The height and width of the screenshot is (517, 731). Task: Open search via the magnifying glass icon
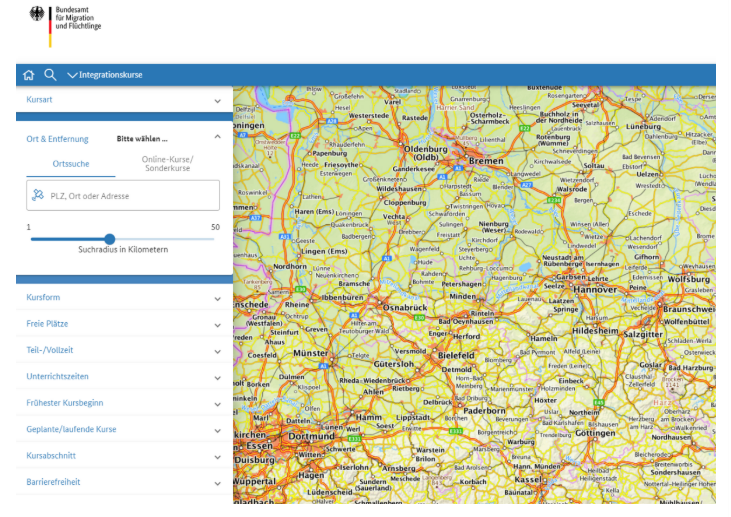pos(50,75)
